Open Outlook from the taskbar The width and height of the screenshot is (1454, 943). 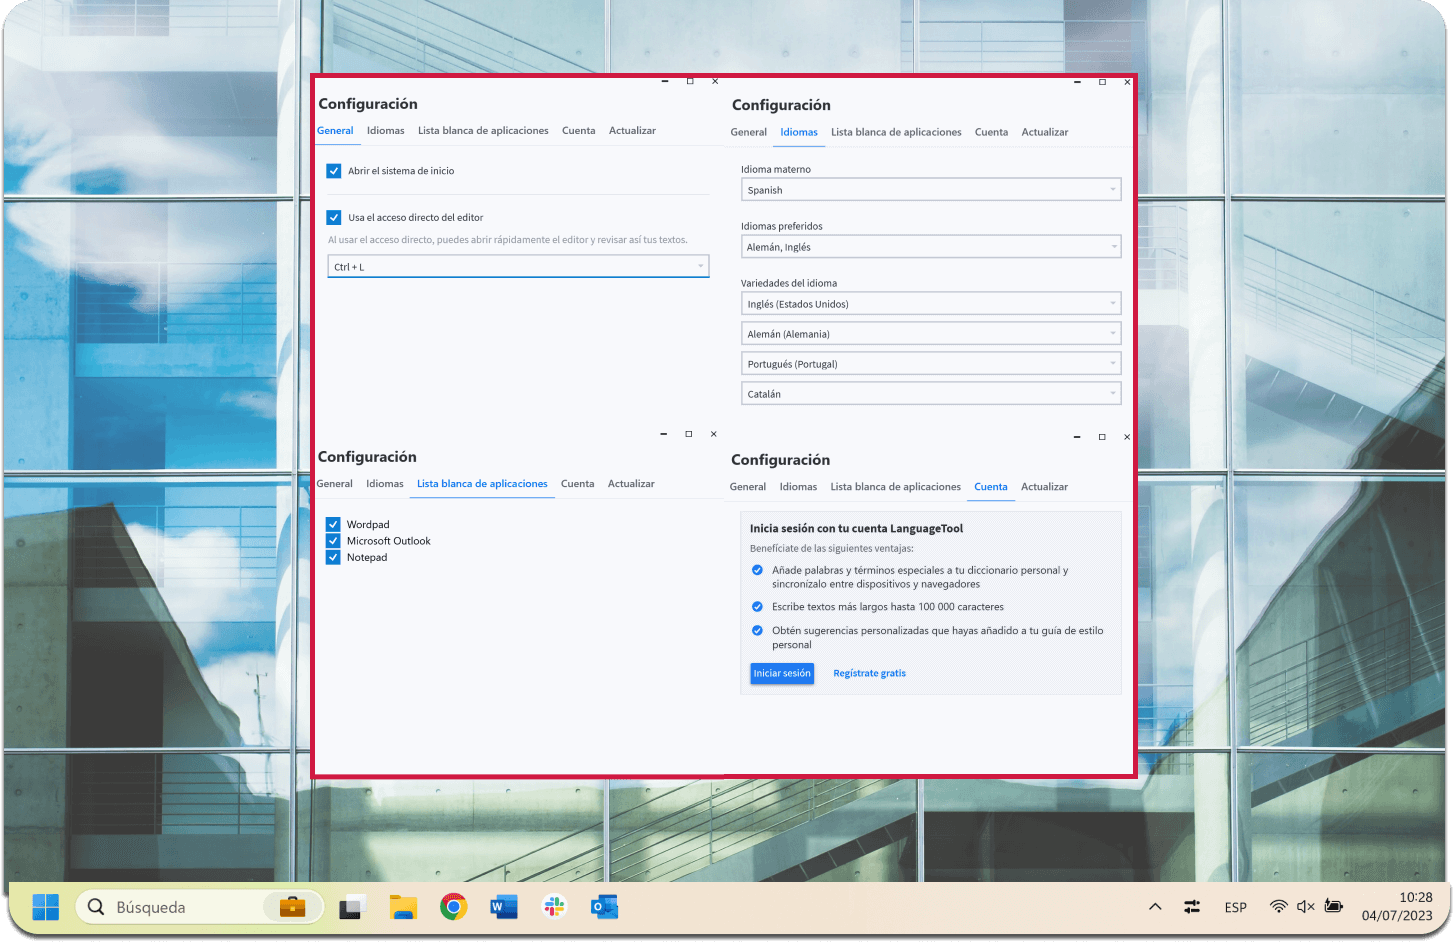pyautogui.click(x=604, y=907)
